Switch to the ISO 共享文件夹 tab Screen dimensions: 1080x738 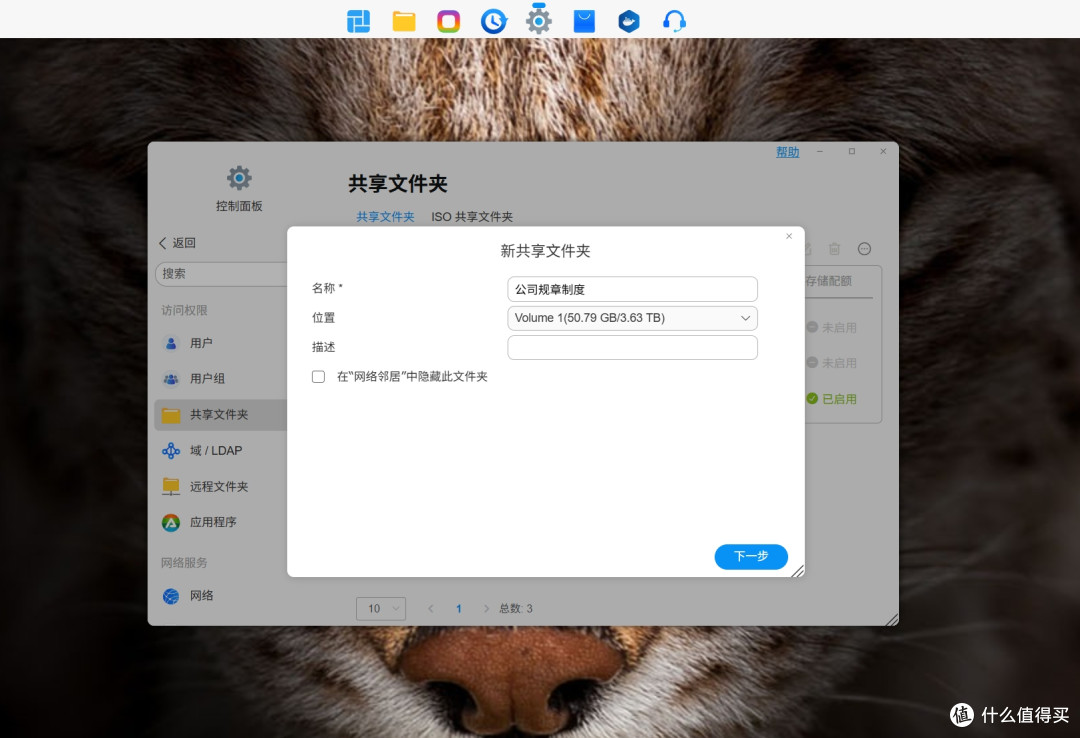(x=472, y=217)
